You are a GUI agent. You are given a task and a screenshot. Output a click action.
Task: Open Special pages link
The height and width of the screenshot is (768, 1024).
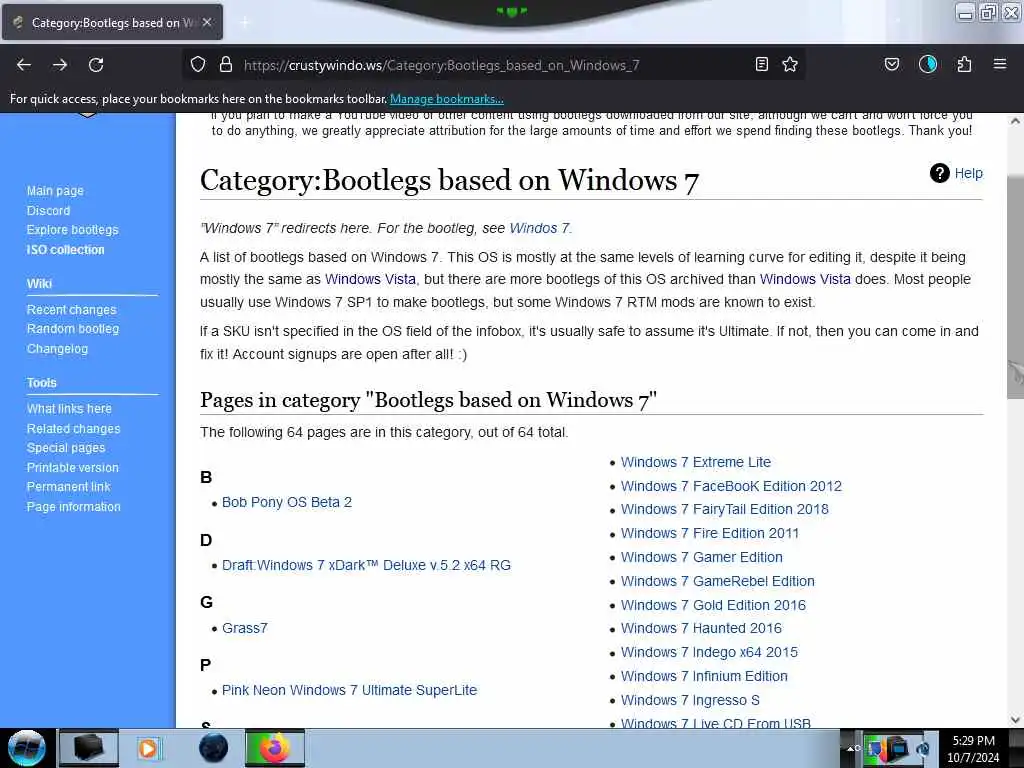coord(65,447)
